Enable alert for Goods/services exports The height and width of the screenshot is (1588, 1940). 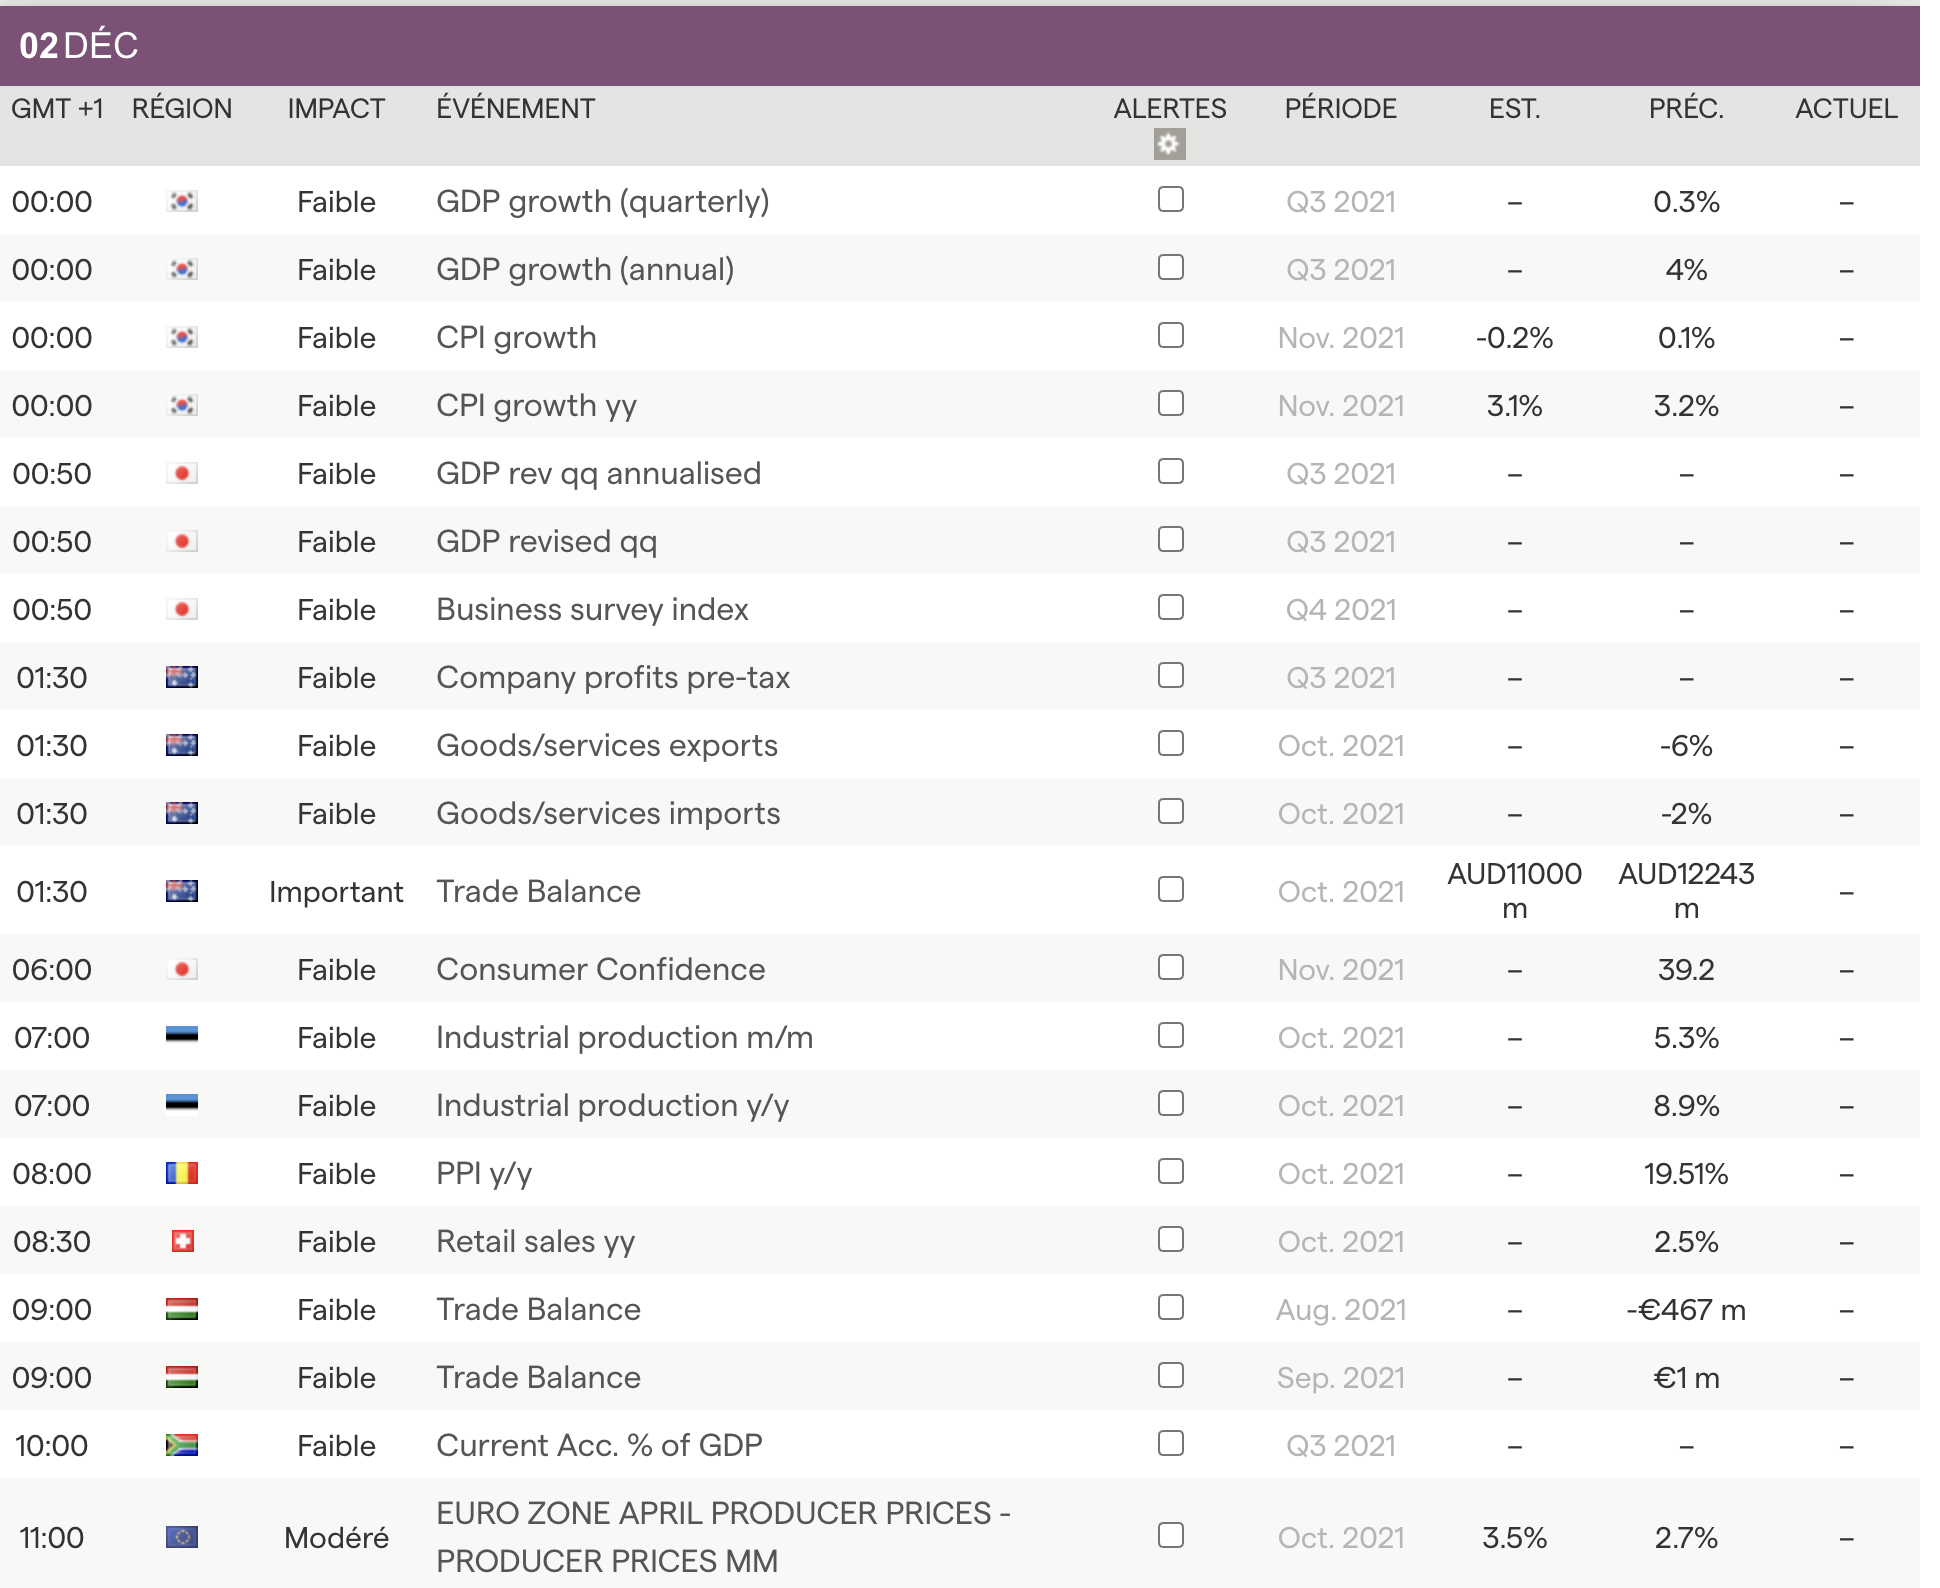[1170, 744]
